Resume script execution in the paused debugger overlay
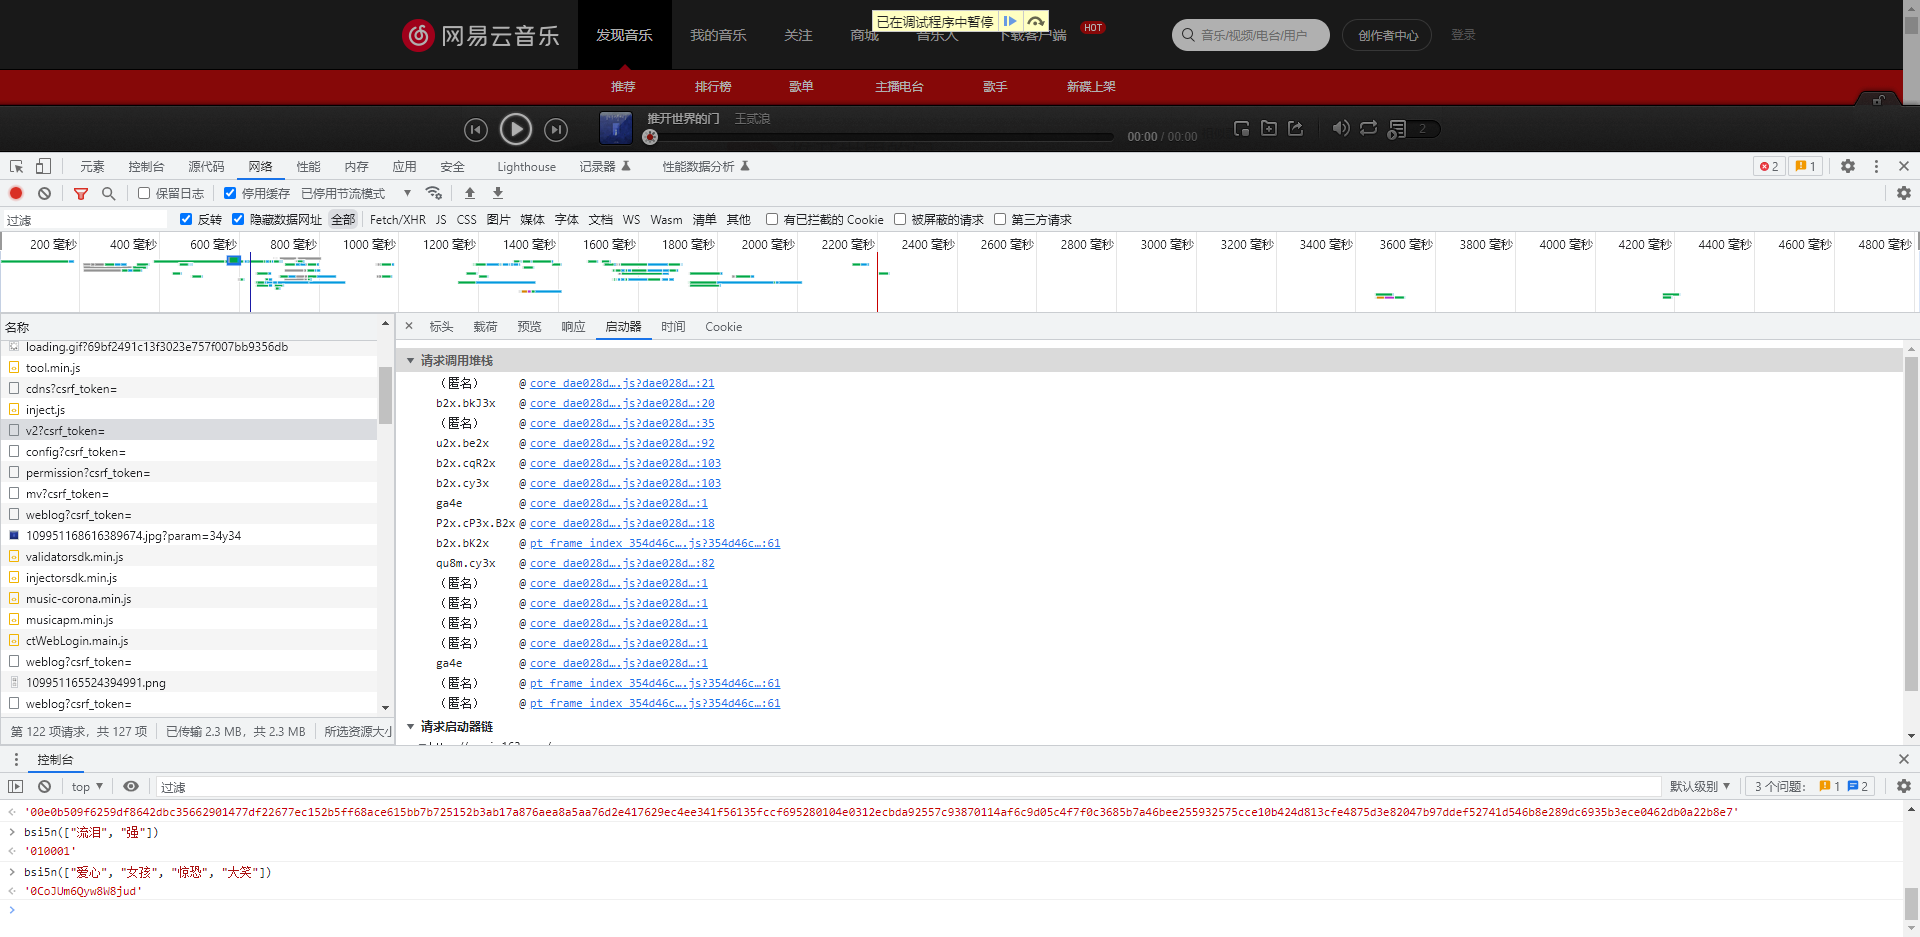 tap(1010, 21)
